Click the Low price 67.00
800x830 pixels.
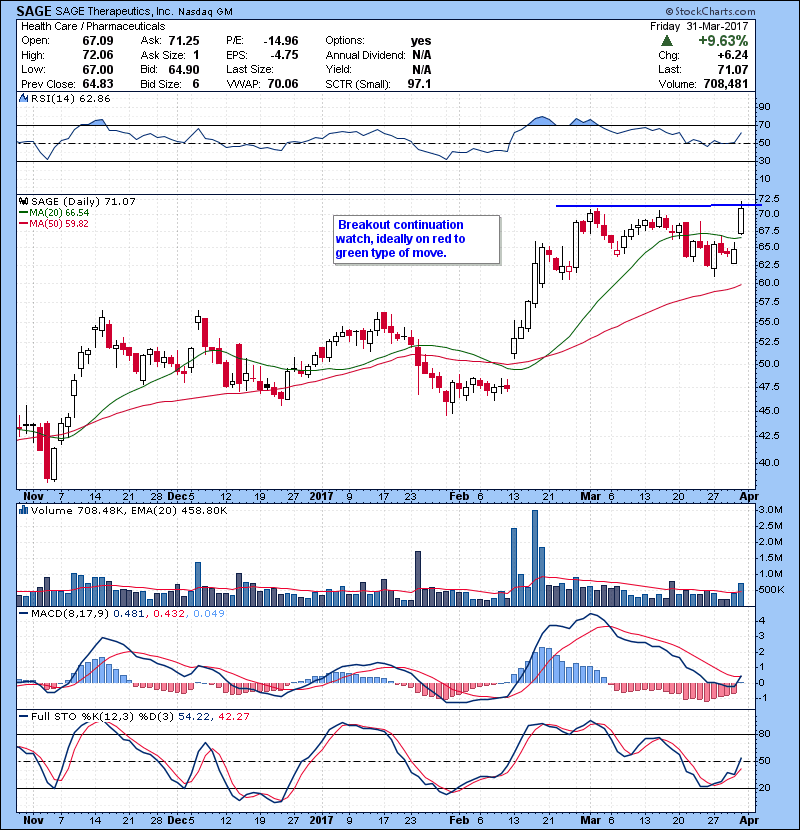[x=98, y=69]
